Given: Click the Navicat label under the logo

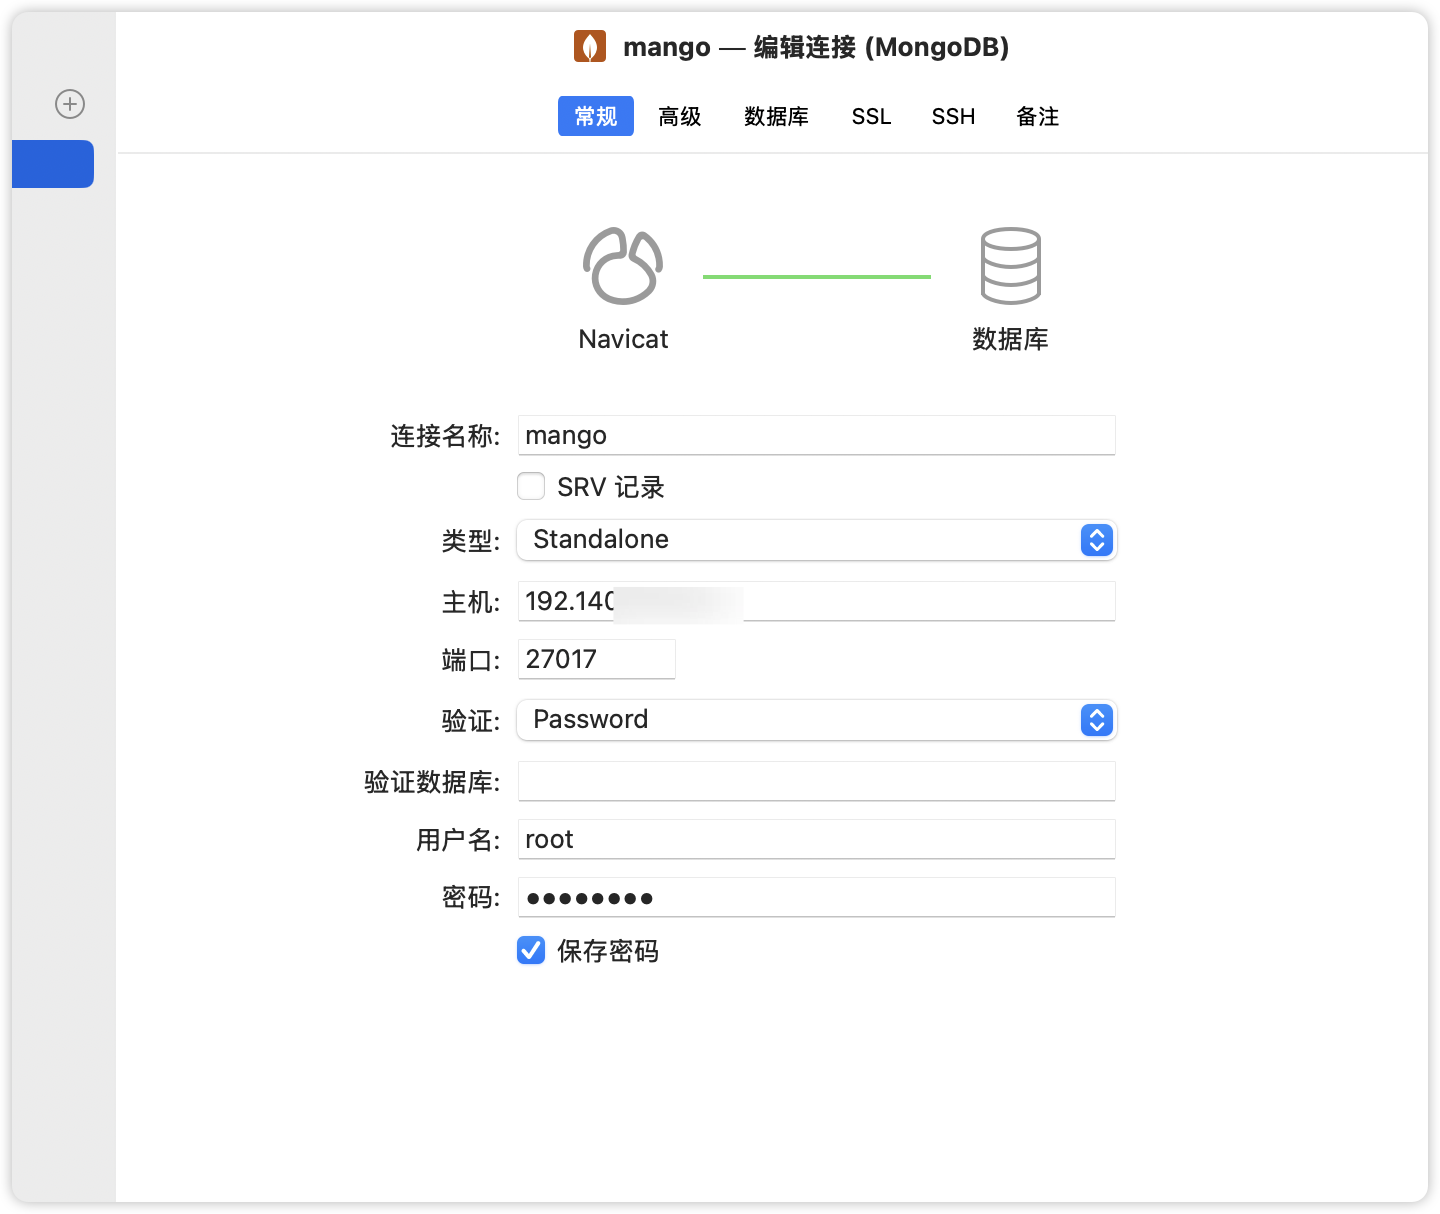Looking at the screenshot, I should pyautogui.click(x=623, y=339).
